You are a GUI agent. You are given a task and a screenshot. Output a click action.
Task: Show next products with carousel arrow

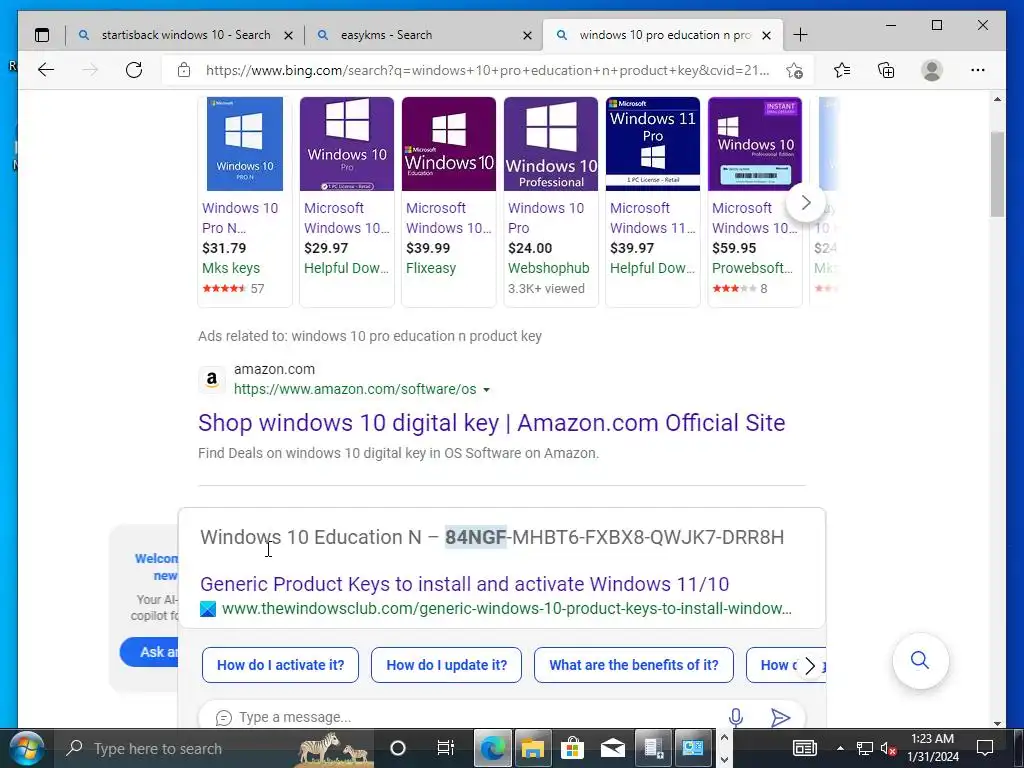pos(806,203)
